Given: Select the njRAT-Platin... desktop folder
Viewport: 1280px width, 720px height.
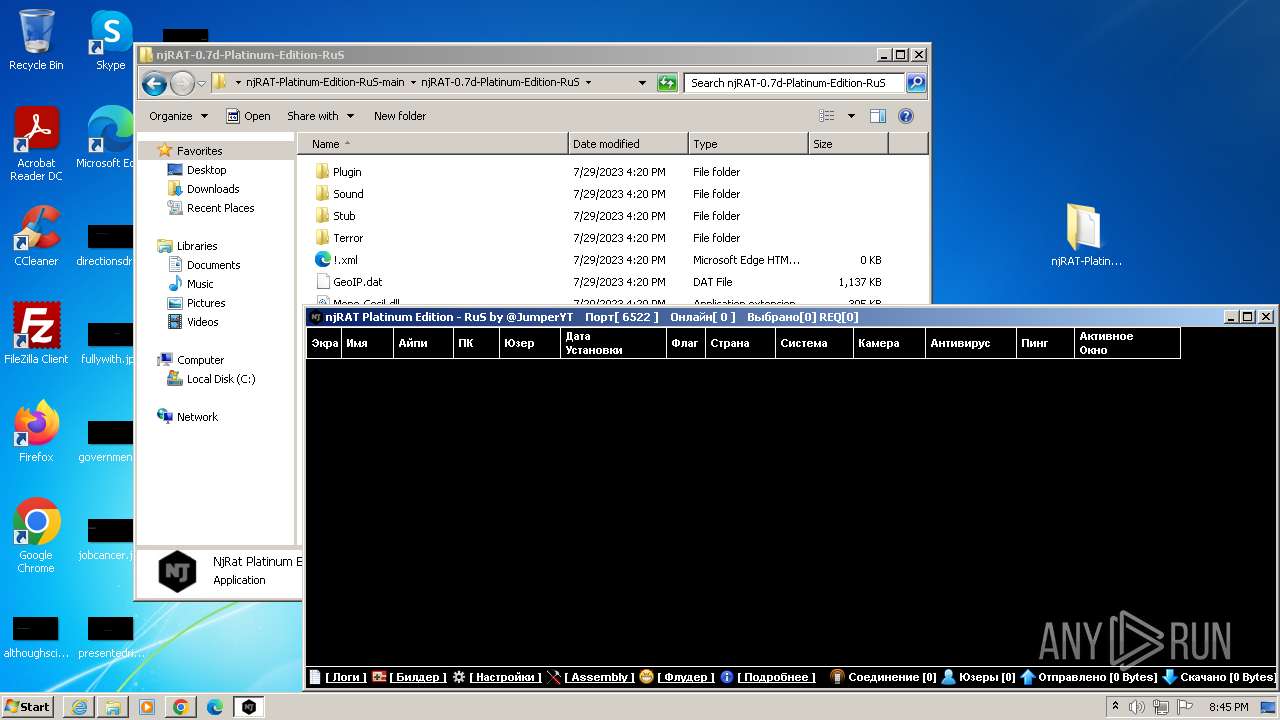Looking at the screenshot, I should (1086, 236).
